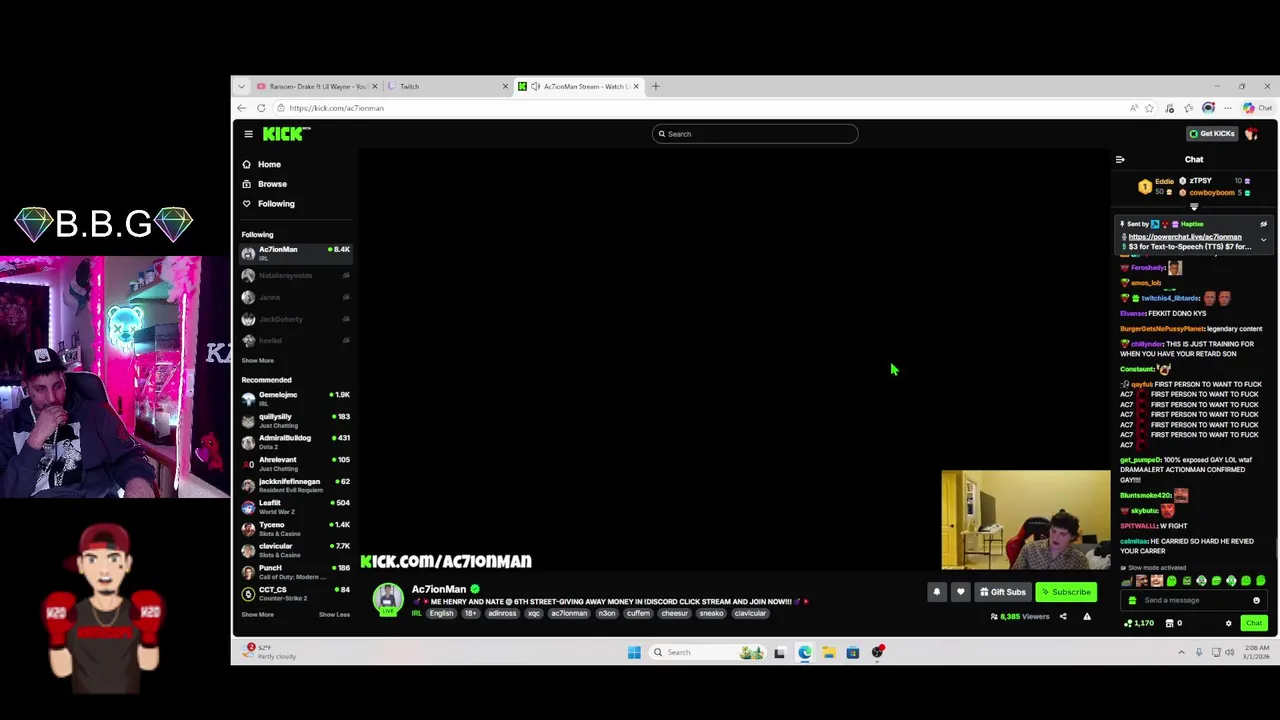Open the user profile avatar menu
The width and height of the screenshot is (1280, 720).
(x=1252, y=134)
